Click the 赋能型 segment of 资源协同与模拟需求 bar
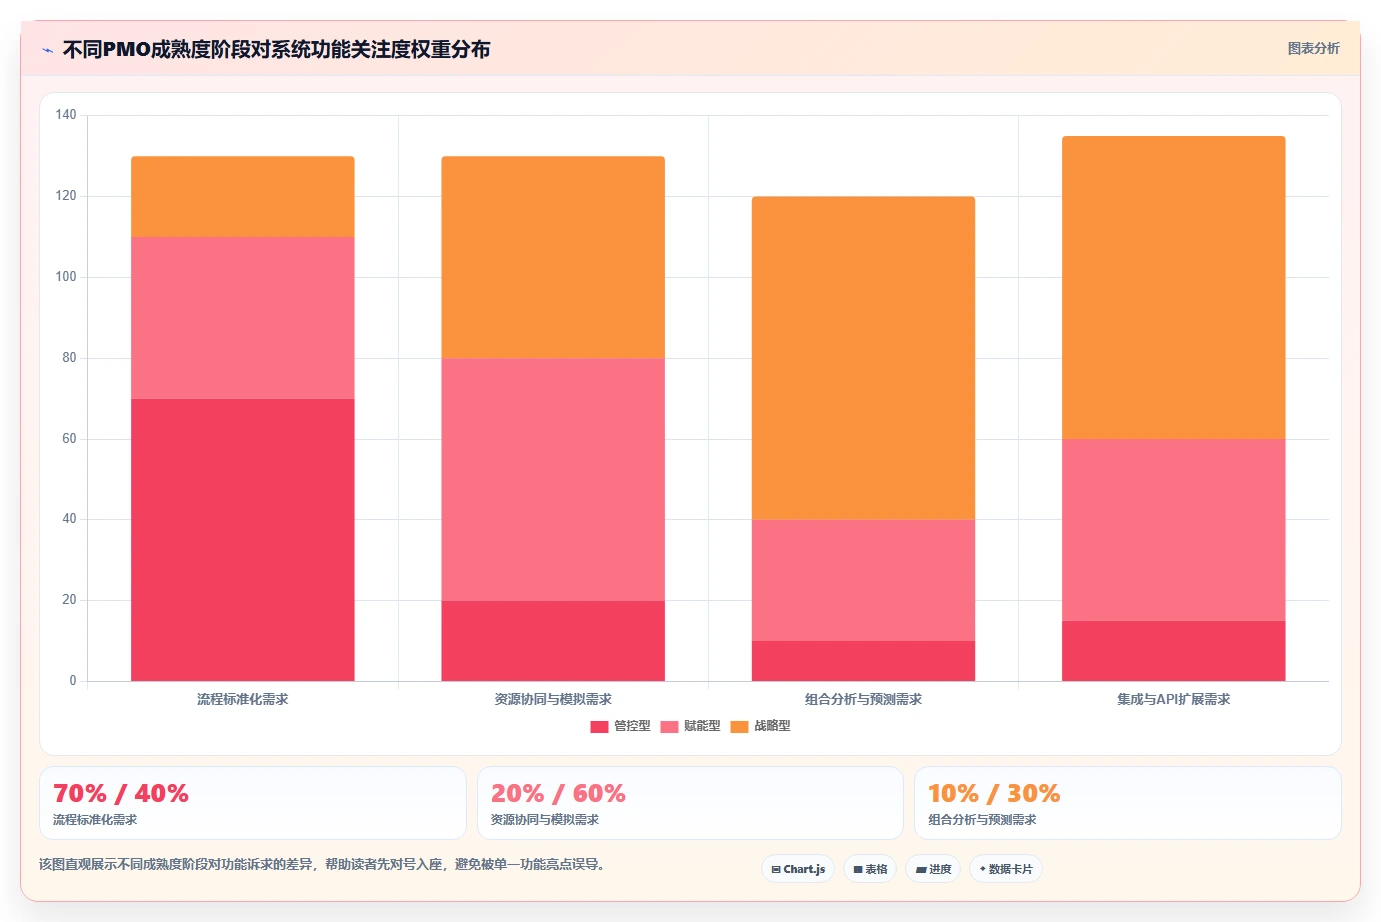1381x922 pixels. point(553,480)
